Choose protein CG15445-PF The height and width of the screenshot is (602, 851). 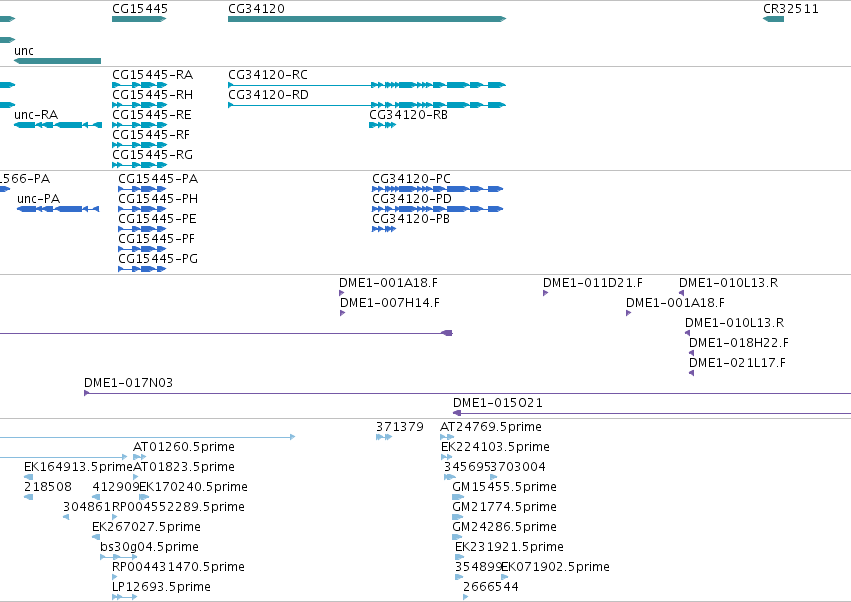tap(142, 250)
